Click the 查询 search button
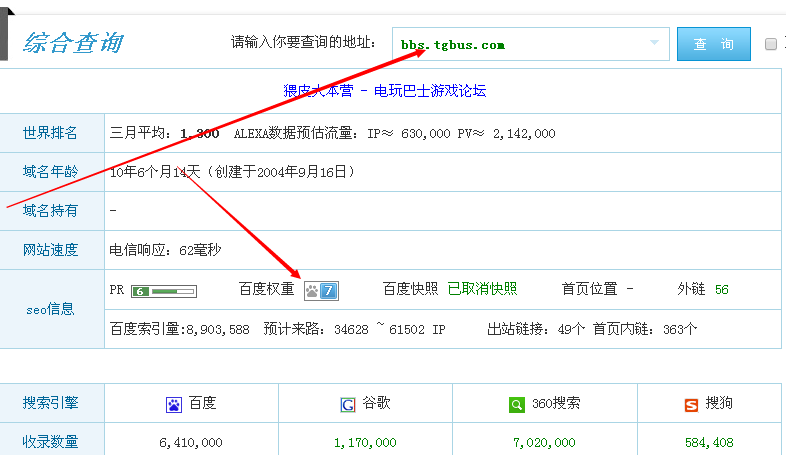Viewport: 786px width, 455px height. [714, 44]
